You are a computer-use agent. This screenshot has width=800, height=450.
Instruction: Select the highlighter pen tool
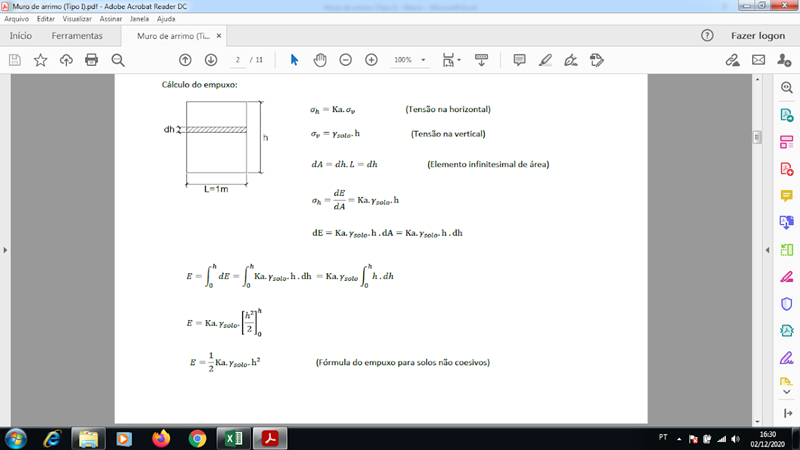[x=545, y=60]
